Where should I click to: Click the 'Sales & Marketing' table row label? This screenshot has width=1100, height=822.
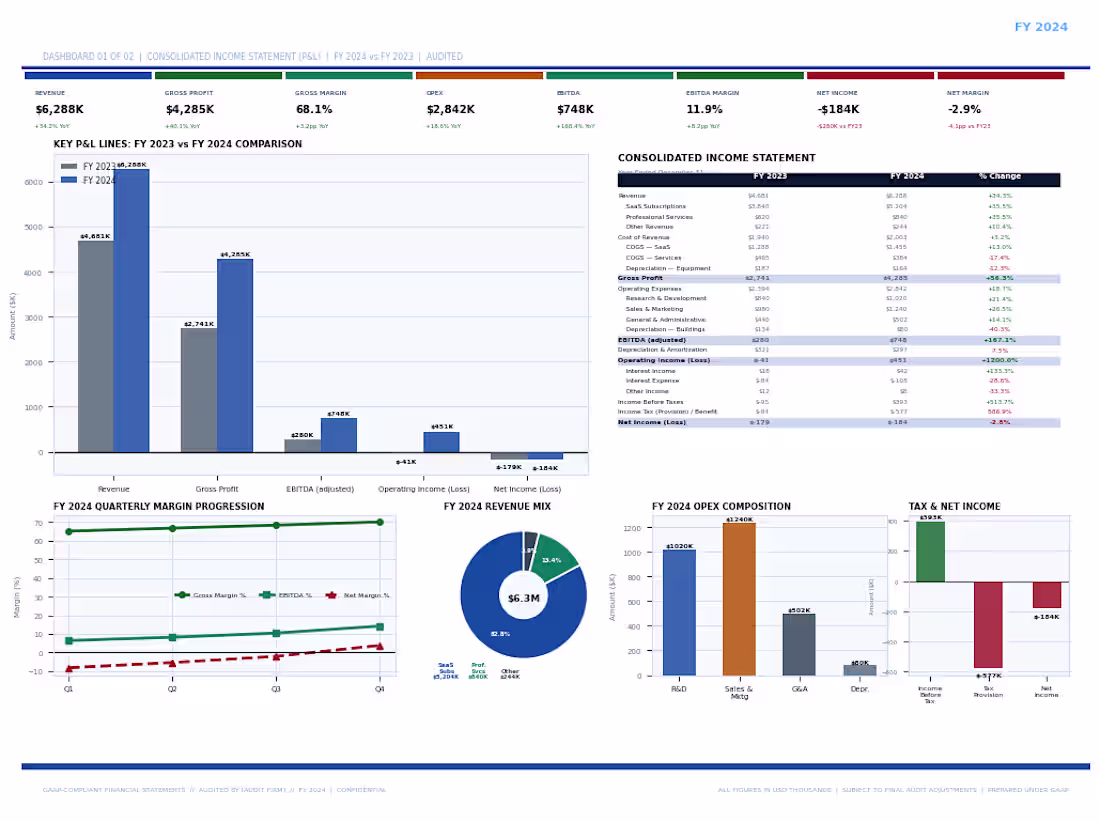(x=654, y=309)
